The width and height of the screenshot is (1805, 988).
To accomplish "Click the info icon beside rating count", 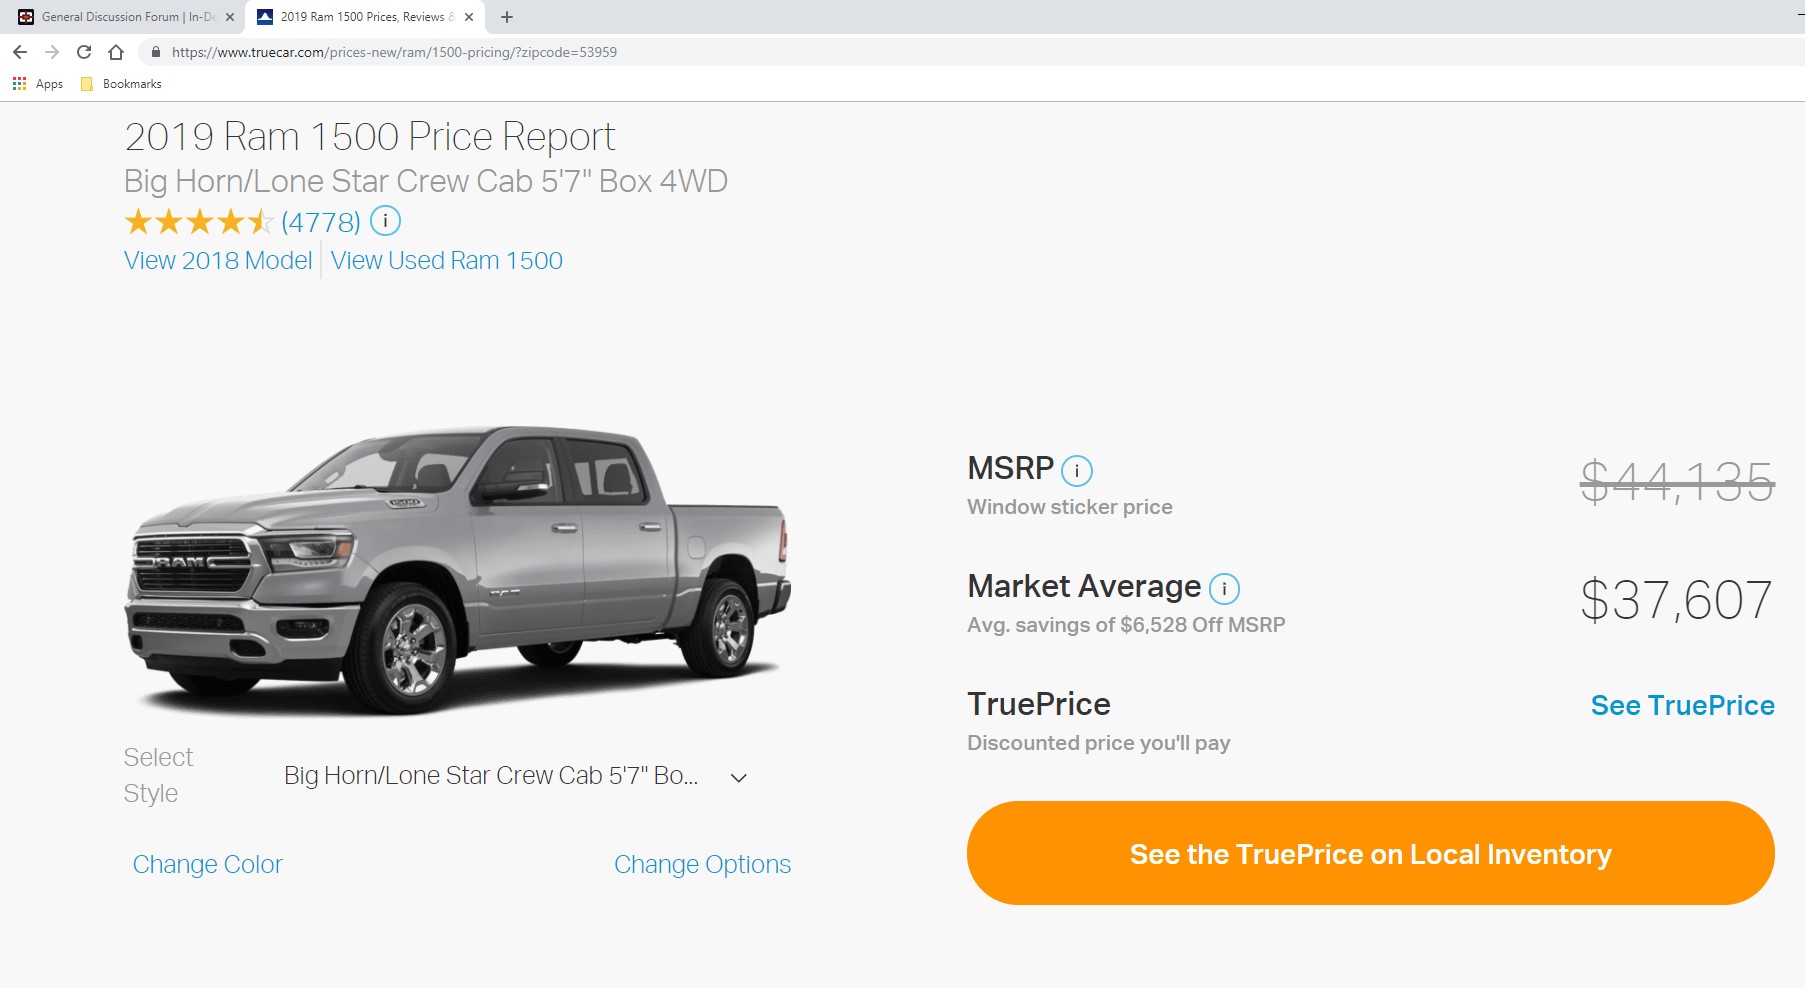I will pos(385,220).
